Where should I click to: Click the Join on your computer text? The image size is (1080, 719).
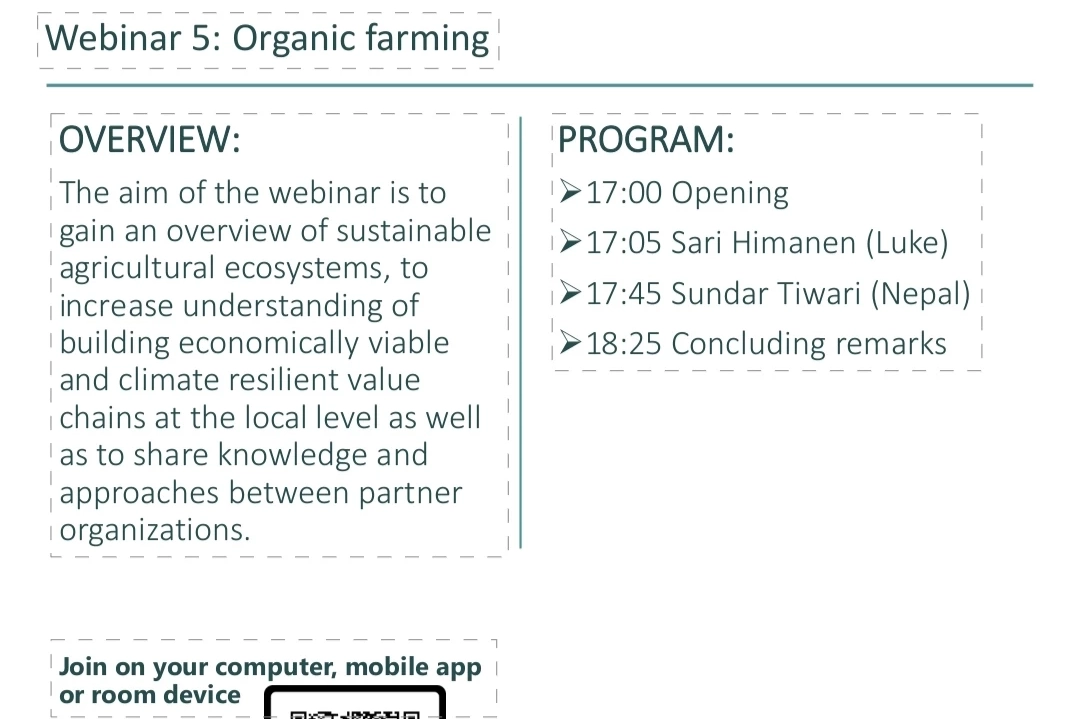270,667
